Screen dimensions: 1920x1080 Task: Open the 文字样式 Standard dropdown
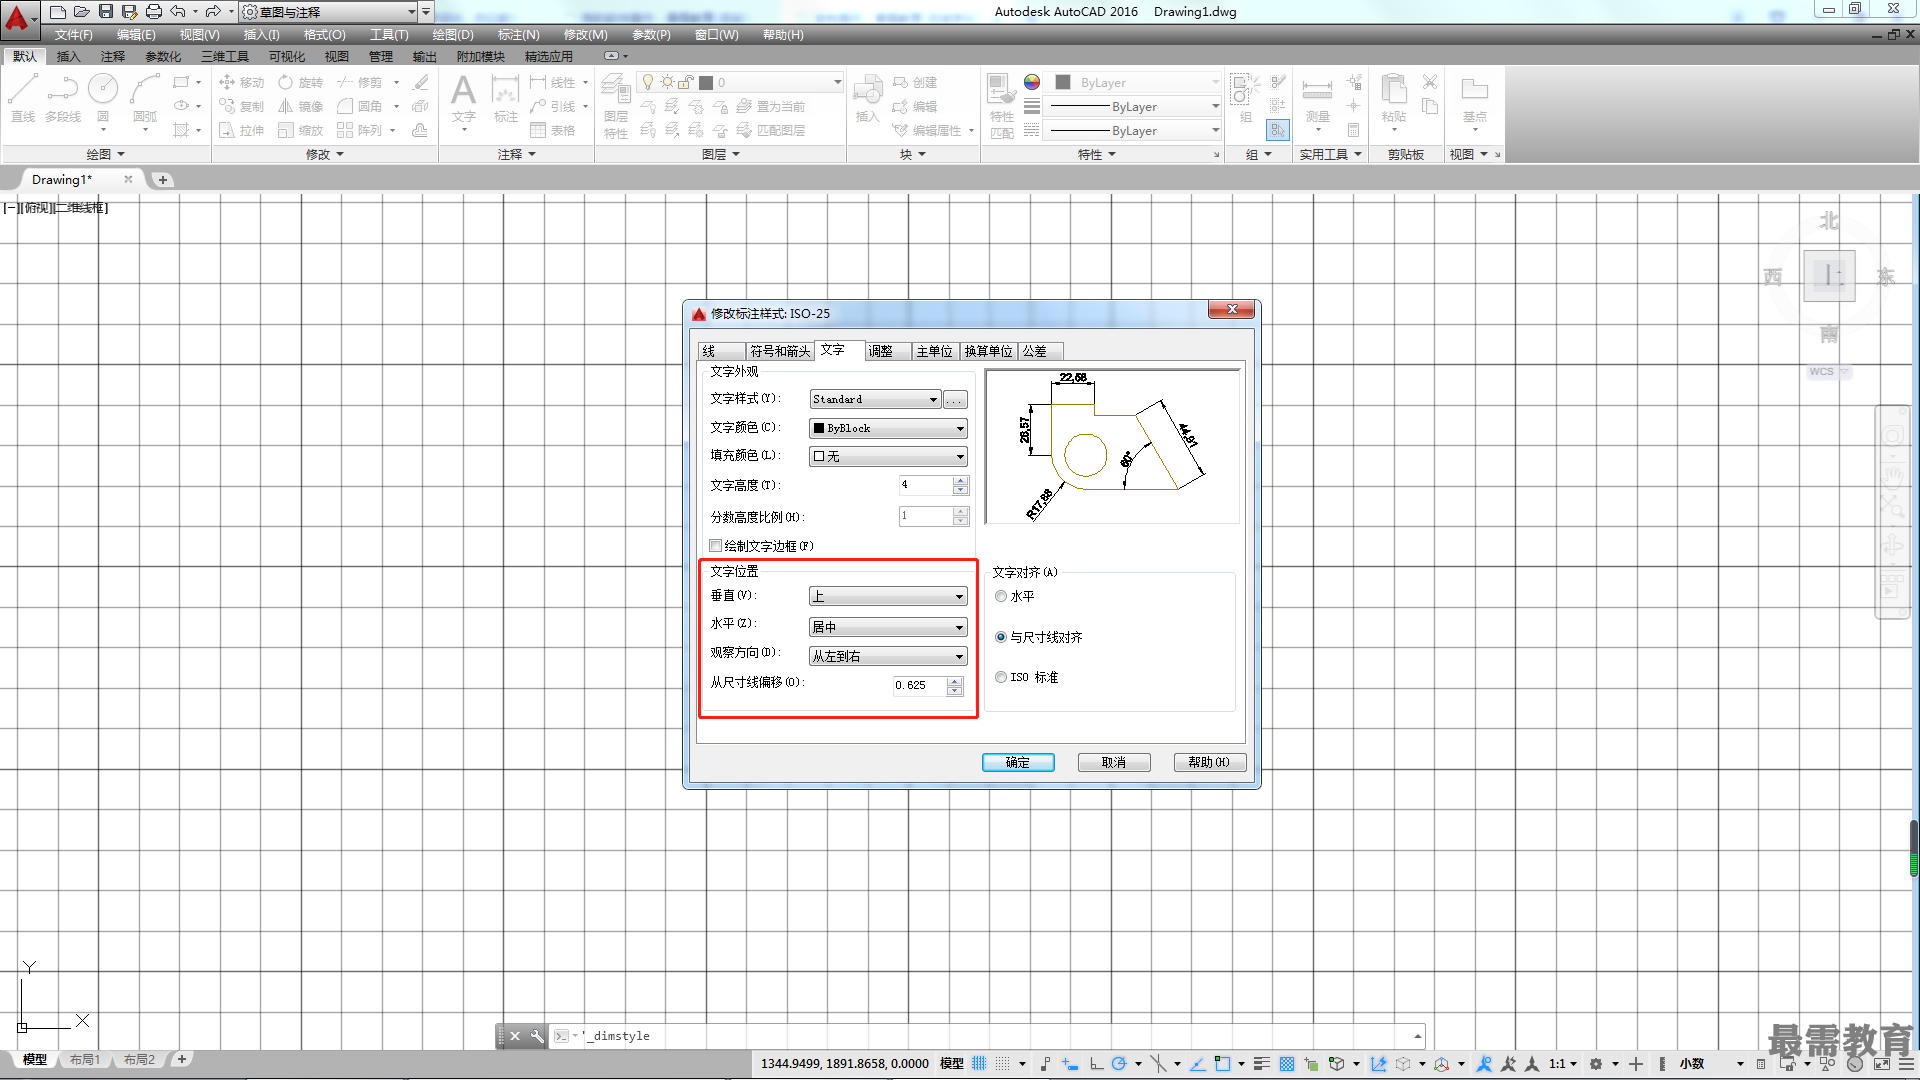tap(875, 399)
